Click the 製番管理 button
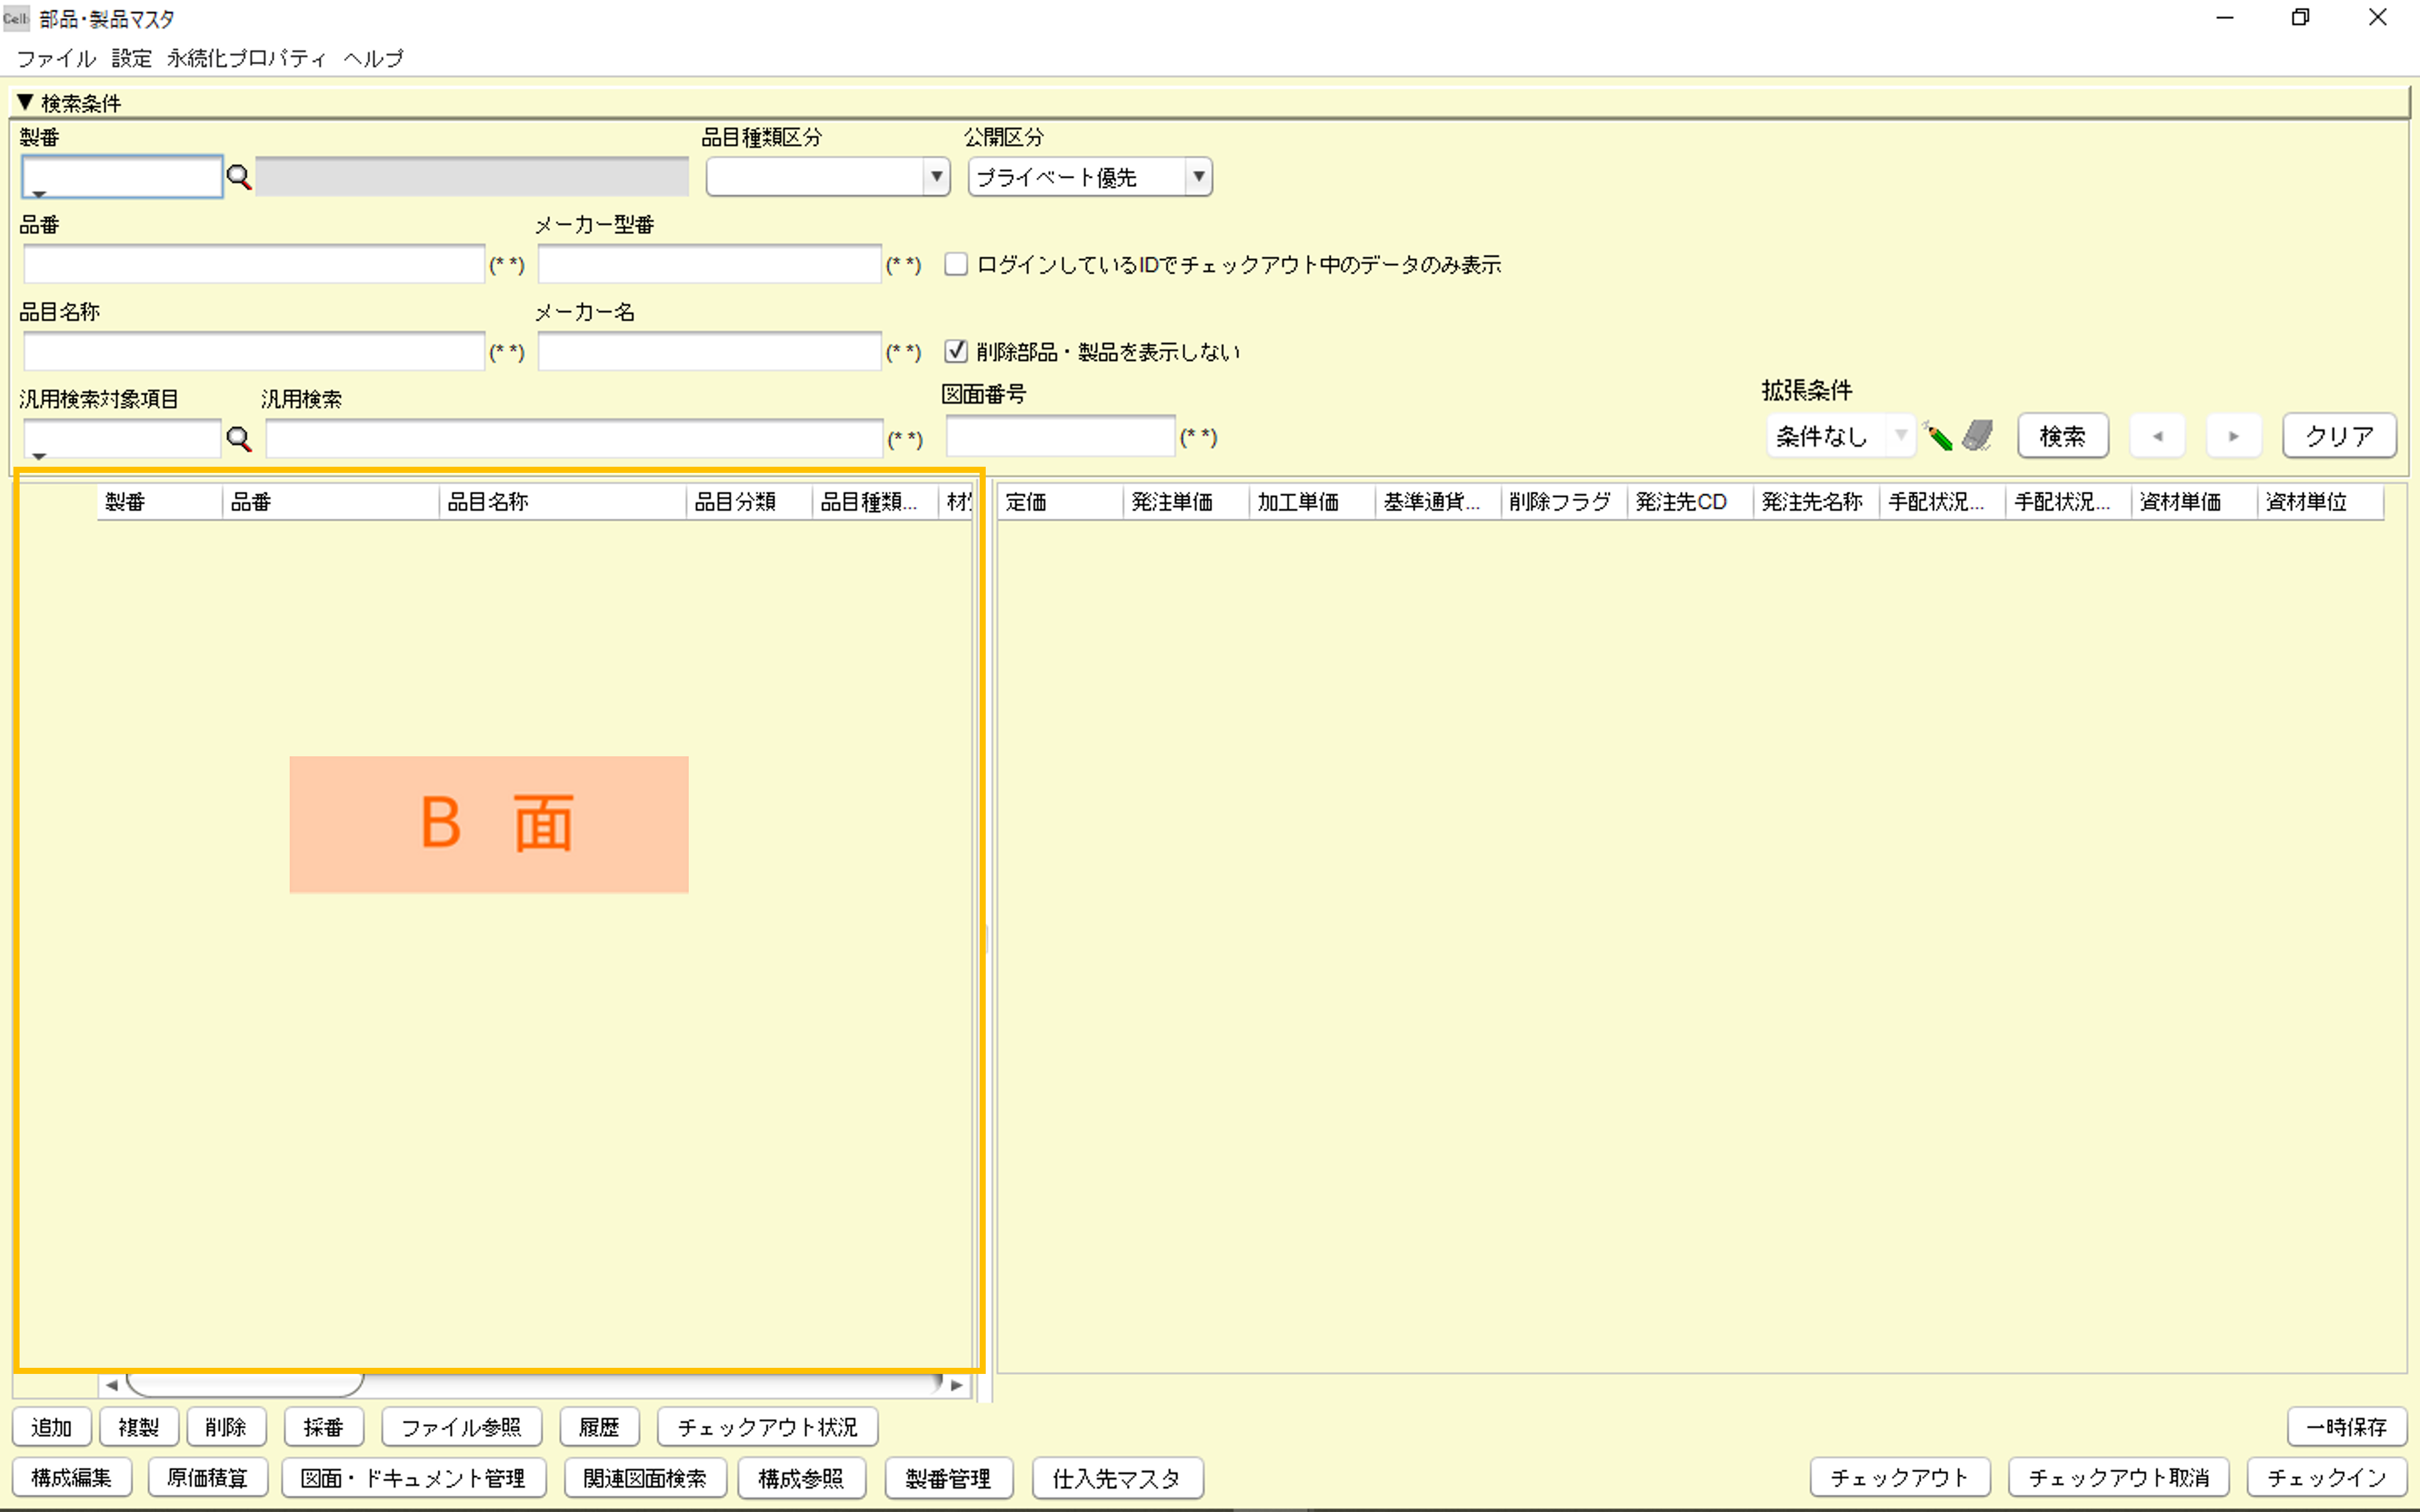Viewport: 2420px width, 1512px height. [x=949, y=1478]
